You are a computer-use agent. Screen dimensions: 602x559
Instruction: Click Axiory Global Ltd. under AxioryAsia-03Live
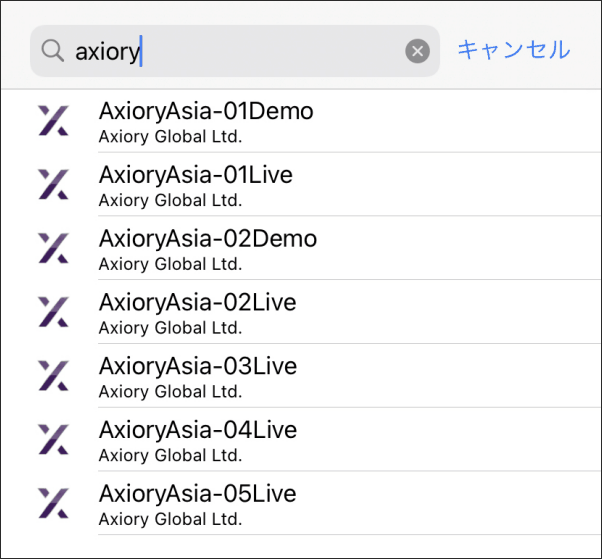click(170, 391)
